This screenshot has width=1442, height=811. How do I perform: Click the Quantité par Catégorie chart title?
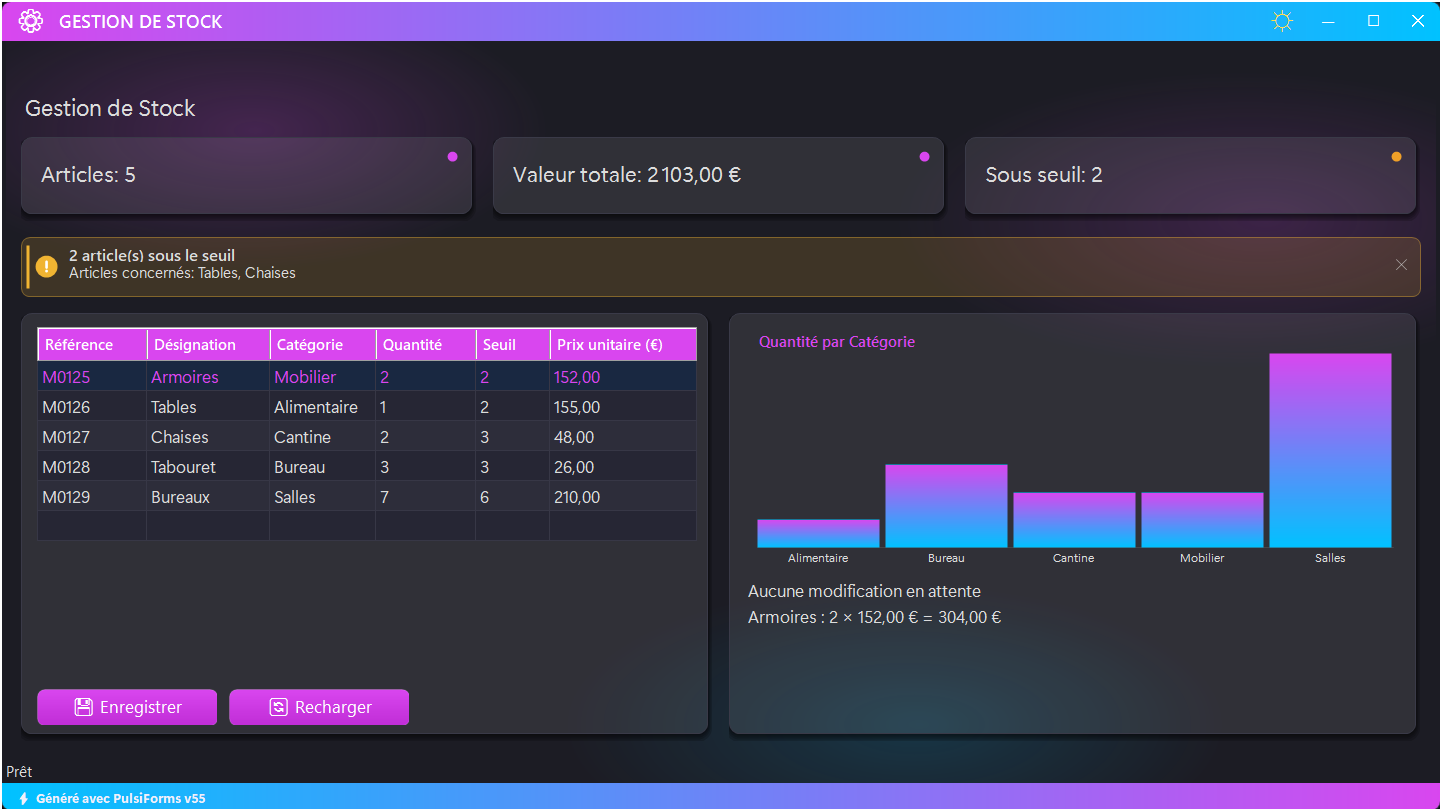tap(837, 342)
